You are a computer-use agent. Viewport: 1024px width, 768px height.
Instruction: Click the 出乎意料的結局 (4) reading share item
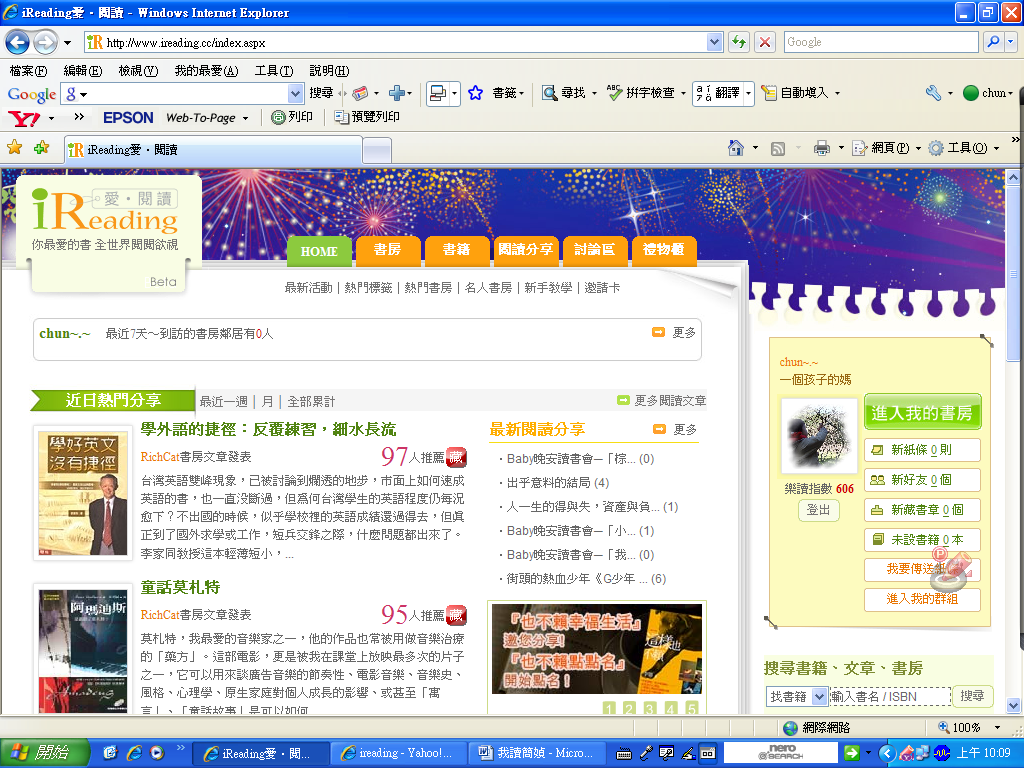[x=558, y=483]
